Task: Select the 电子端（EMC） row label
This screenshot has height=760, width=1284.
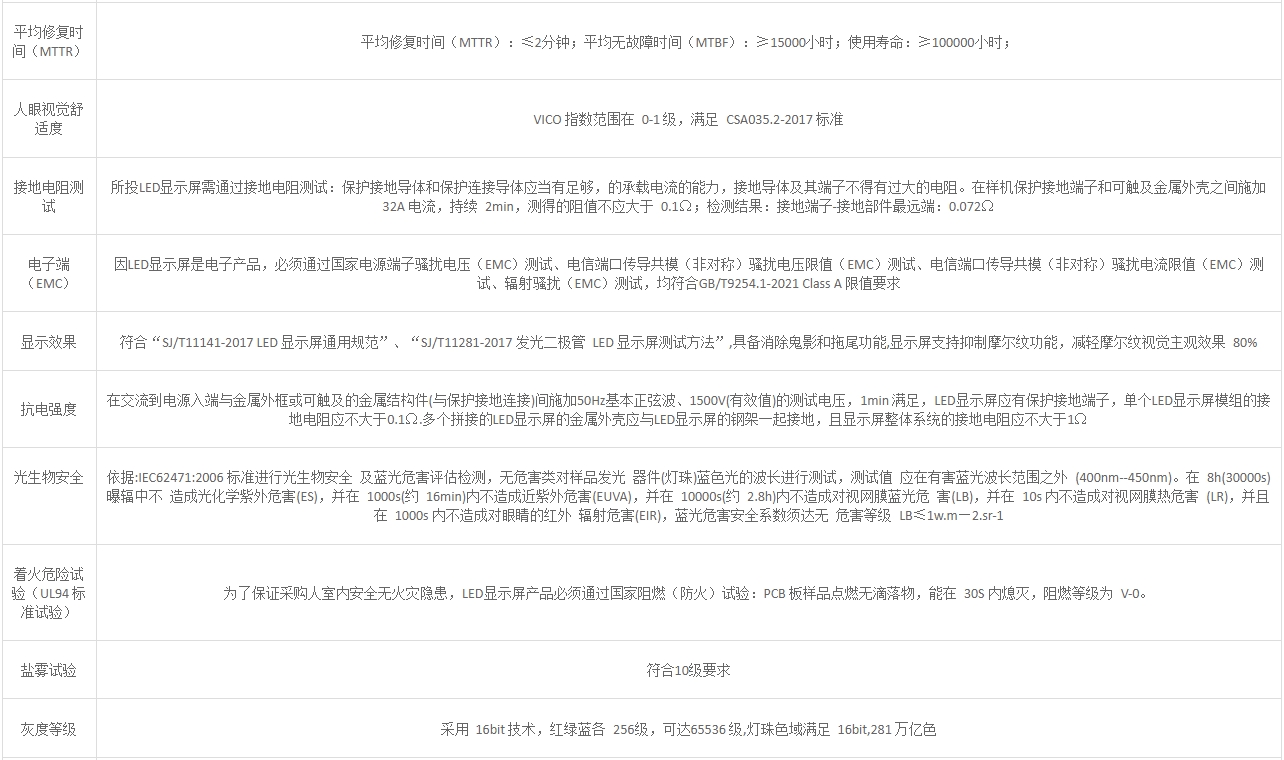Action: coord(48,273)
